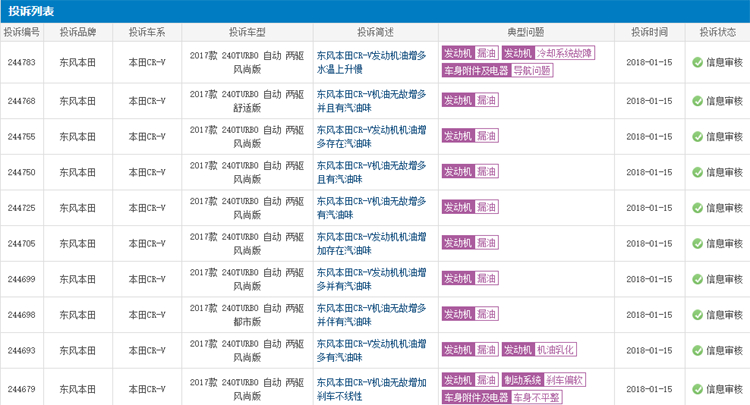This screenshot has height=405, width=750.
Task: Click green check icon in row 244679
Action: (697, 389)
